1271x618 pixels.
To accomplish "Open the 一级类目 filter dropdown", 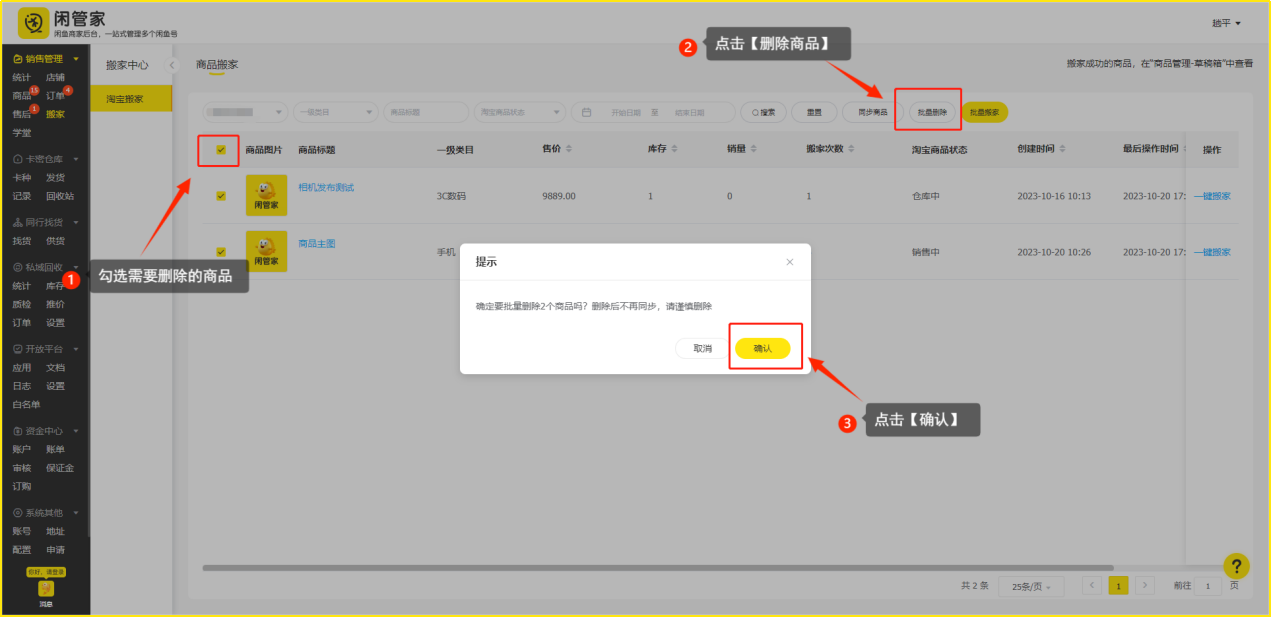I will coord(337,112).
